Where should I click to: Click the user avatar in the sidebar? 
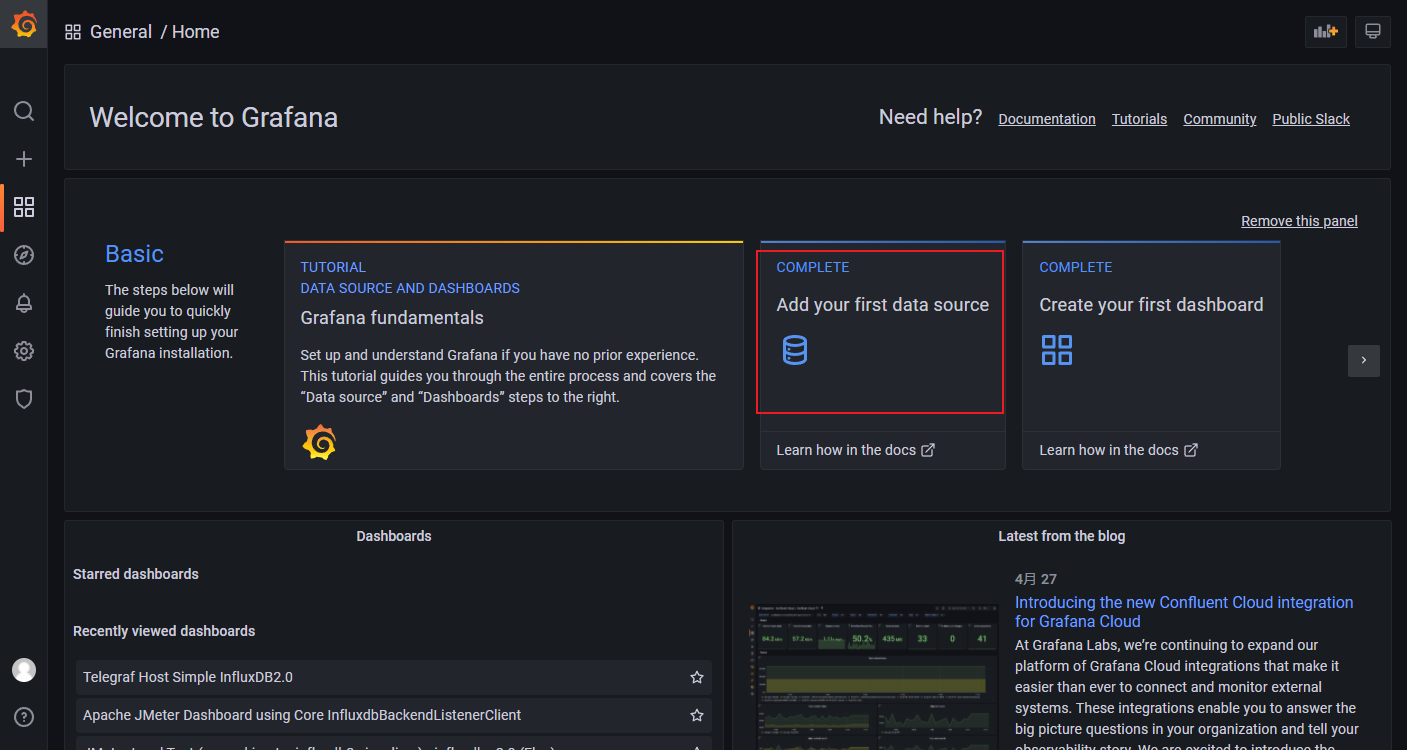24,670
